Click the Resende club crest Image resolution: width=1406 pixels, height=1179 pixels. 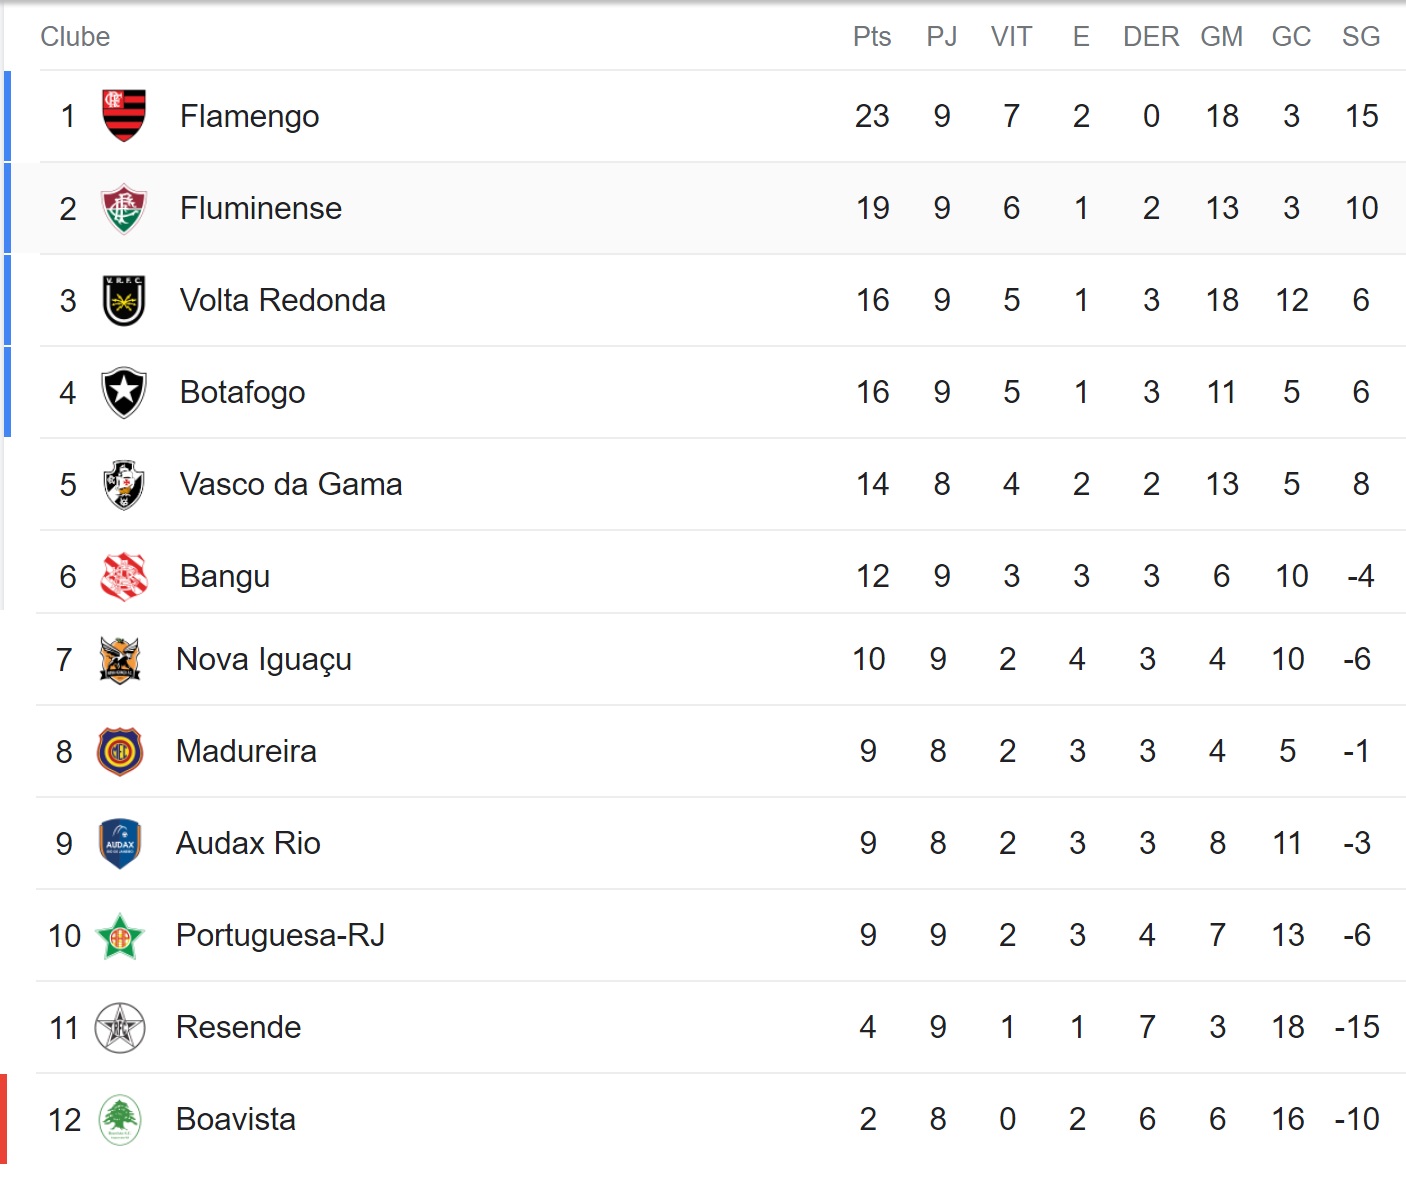120,1027
